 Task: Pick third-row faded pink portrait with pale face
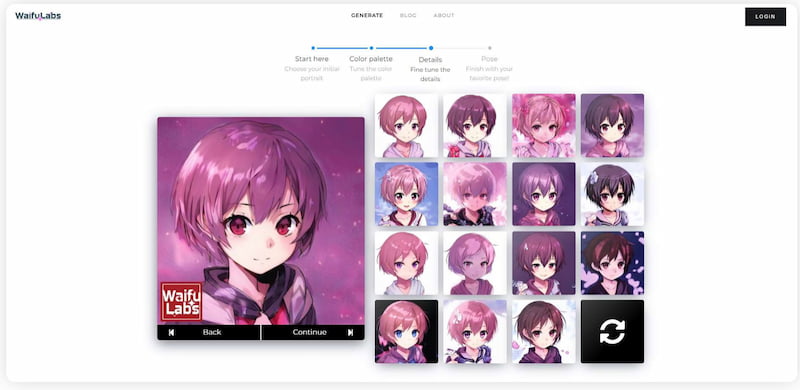pyautogui.click(x=474, y=263)
